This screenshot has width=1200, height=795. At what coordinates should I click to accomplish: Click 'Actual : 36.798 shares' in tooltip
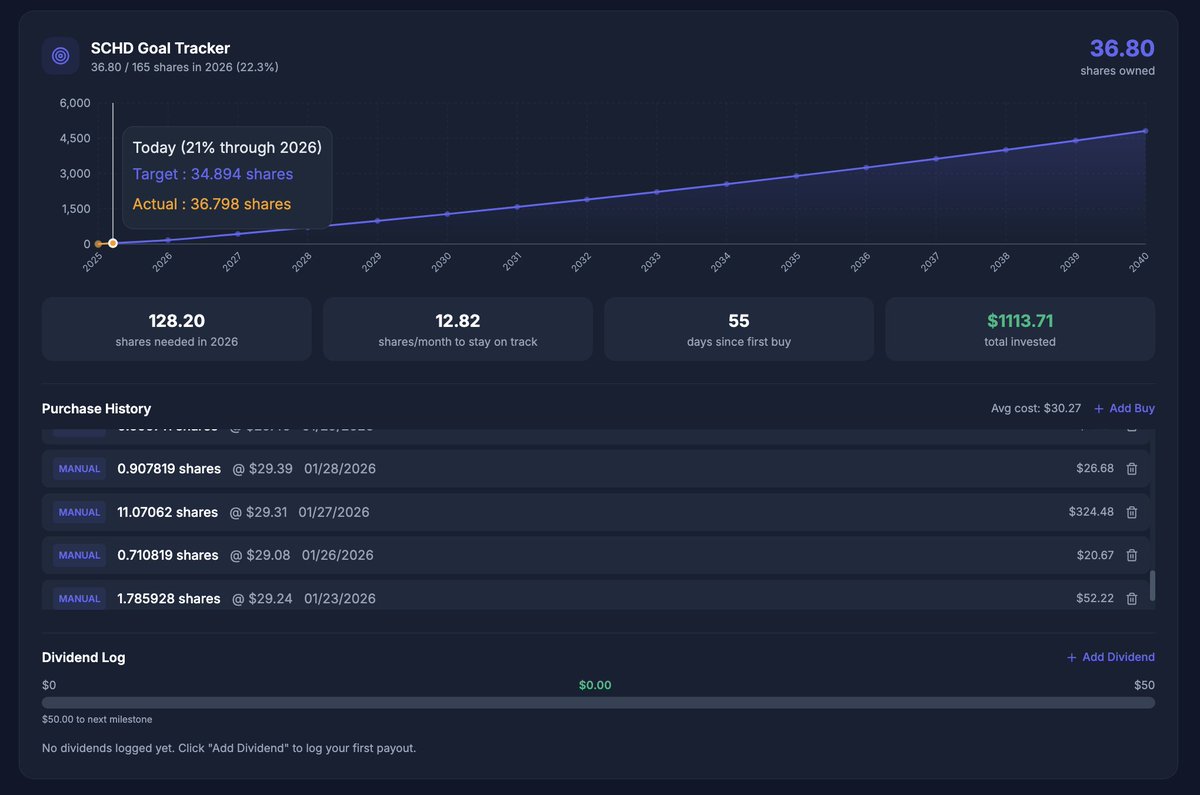[212, 204]
